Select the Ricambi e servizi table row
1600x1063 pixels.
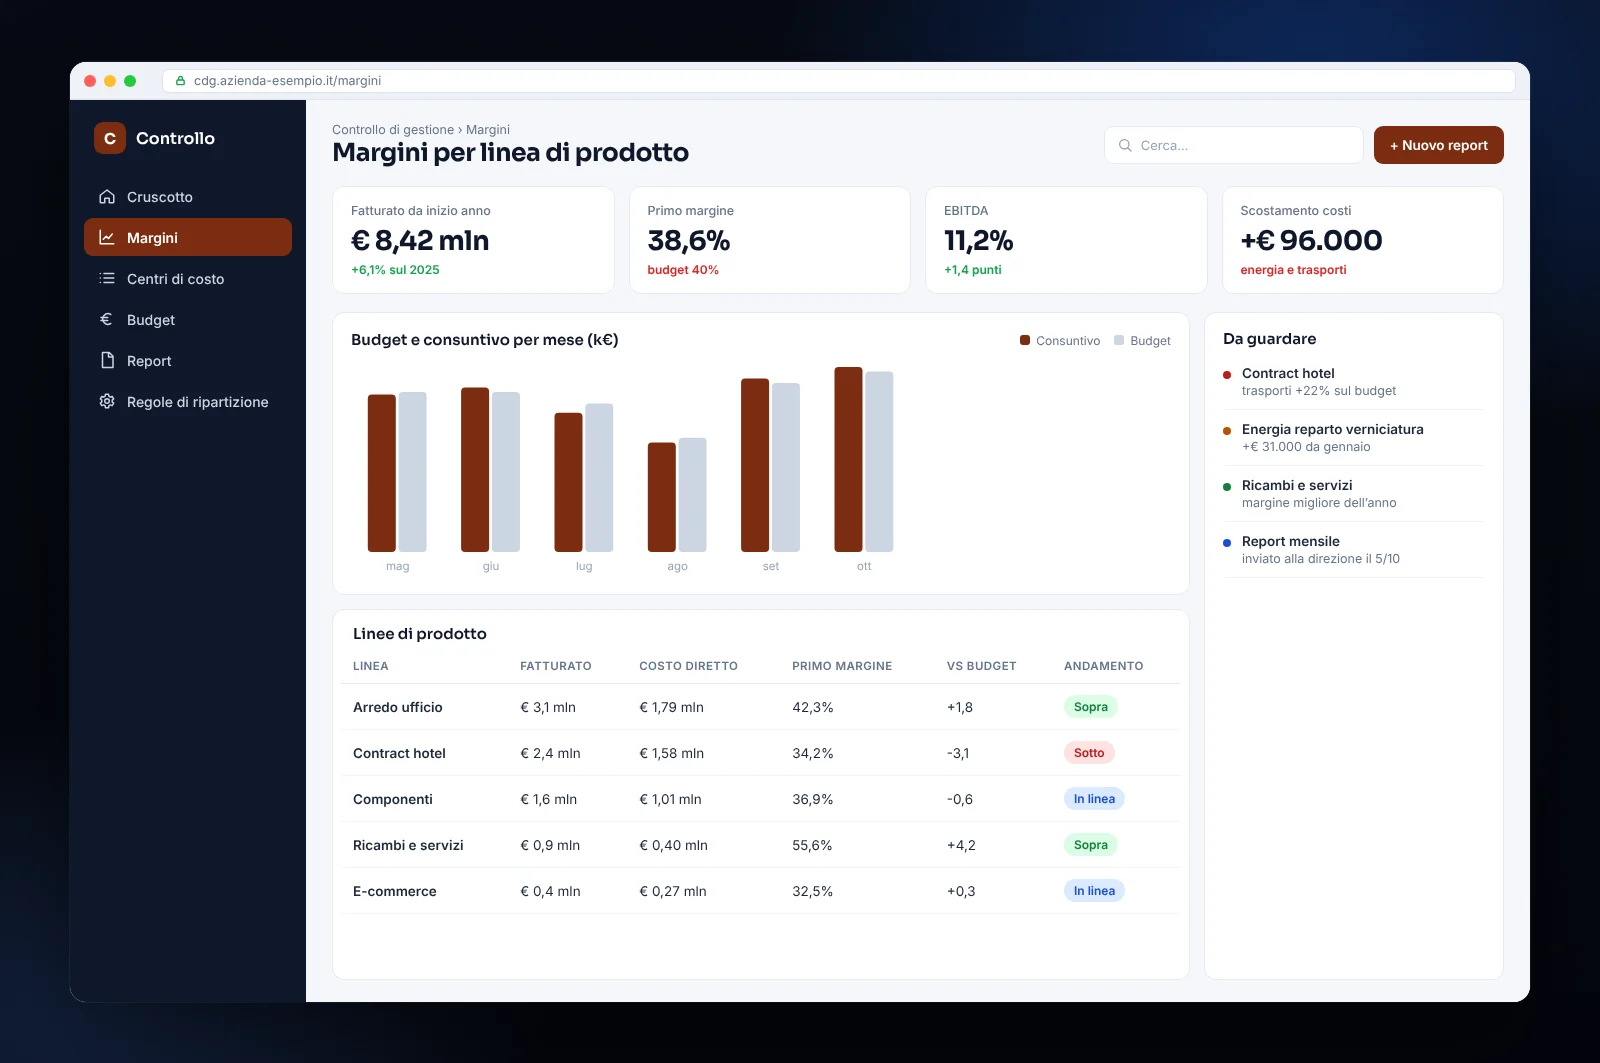760,845
